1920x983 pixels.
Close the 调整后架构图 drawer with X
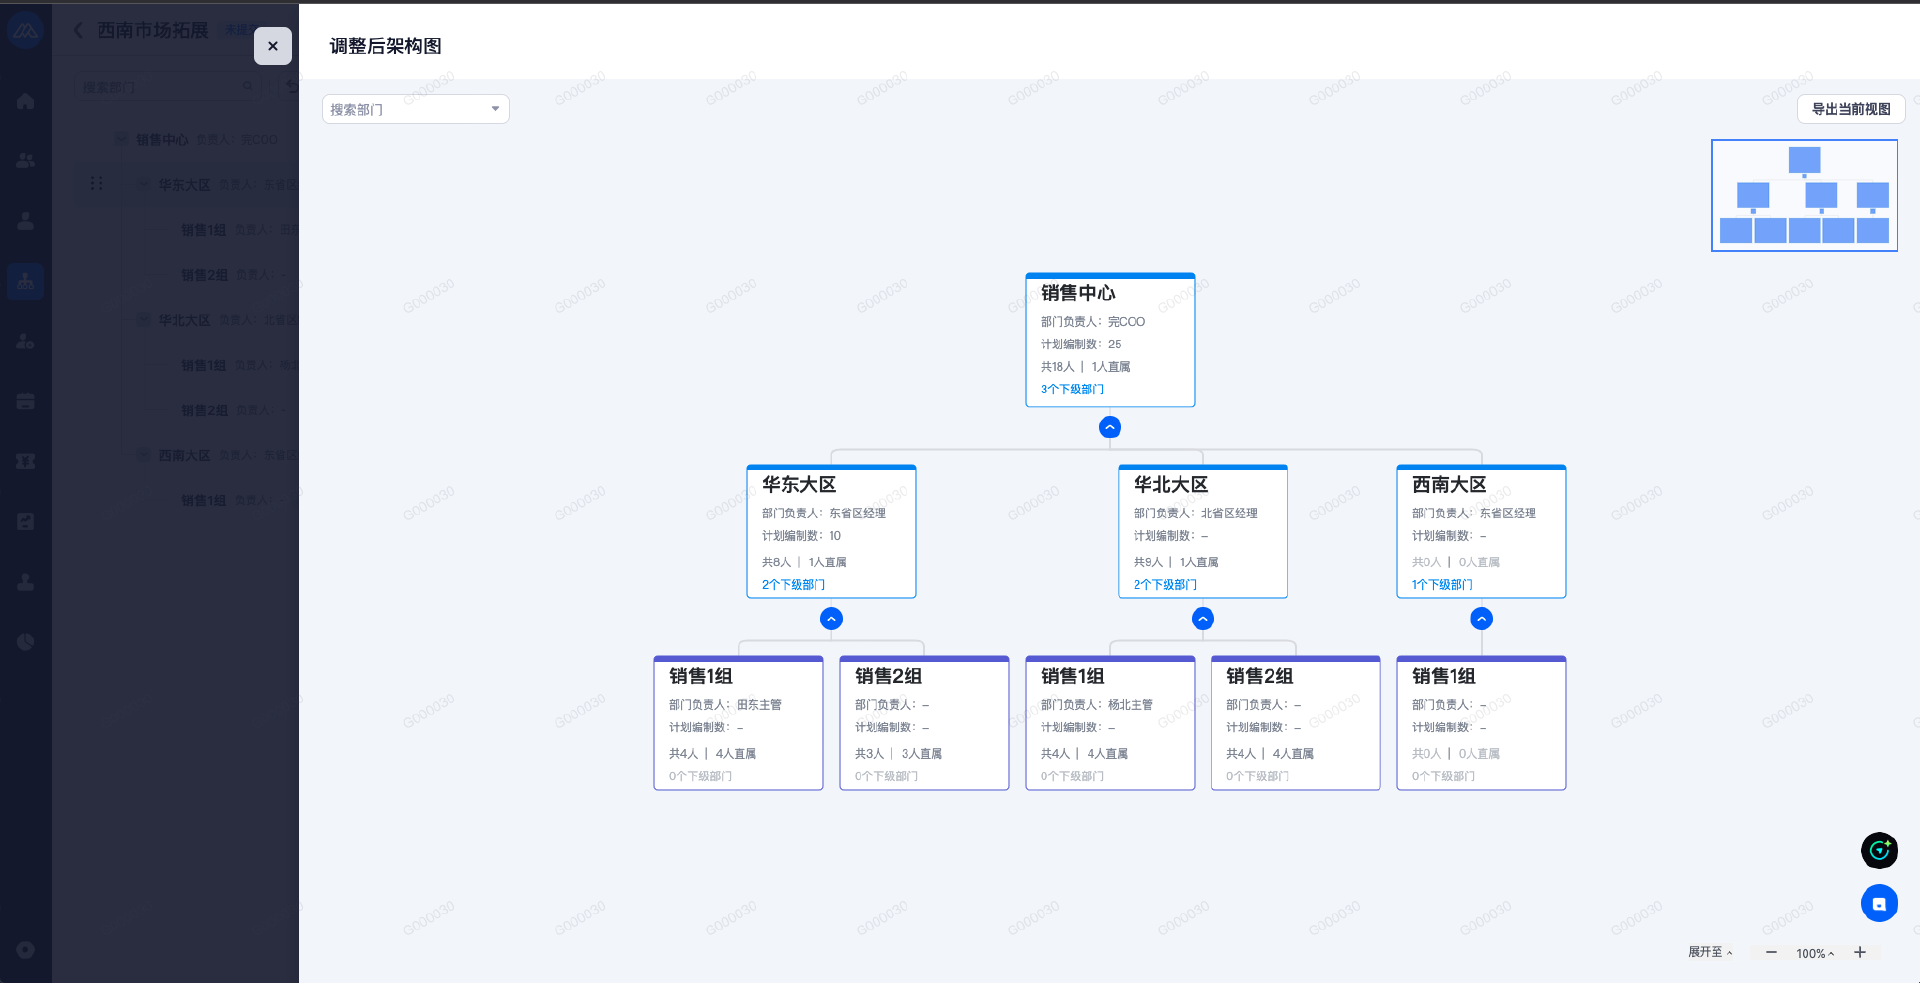273,46
